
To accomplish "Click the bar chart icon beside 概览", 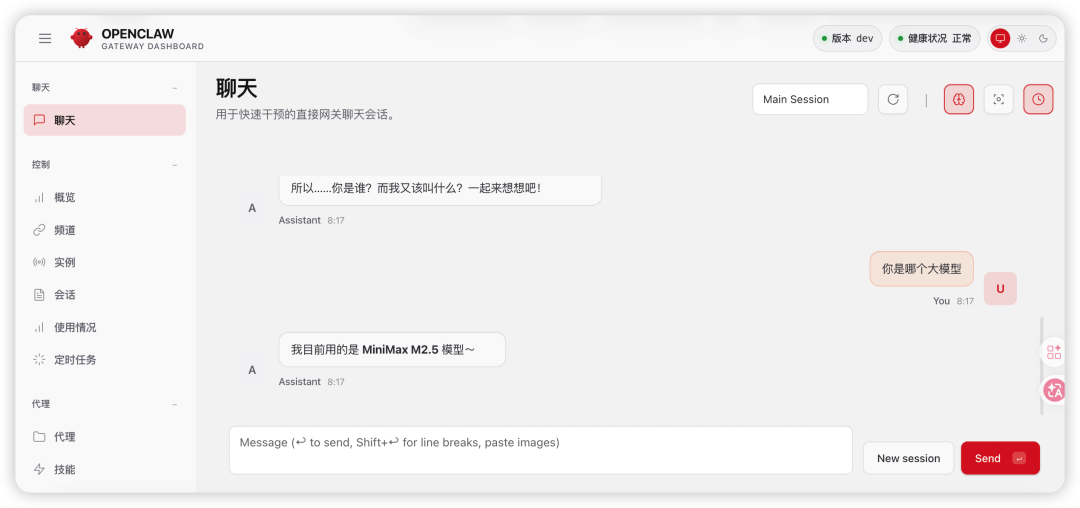I will pyautogui.click(x=39, y=198).
